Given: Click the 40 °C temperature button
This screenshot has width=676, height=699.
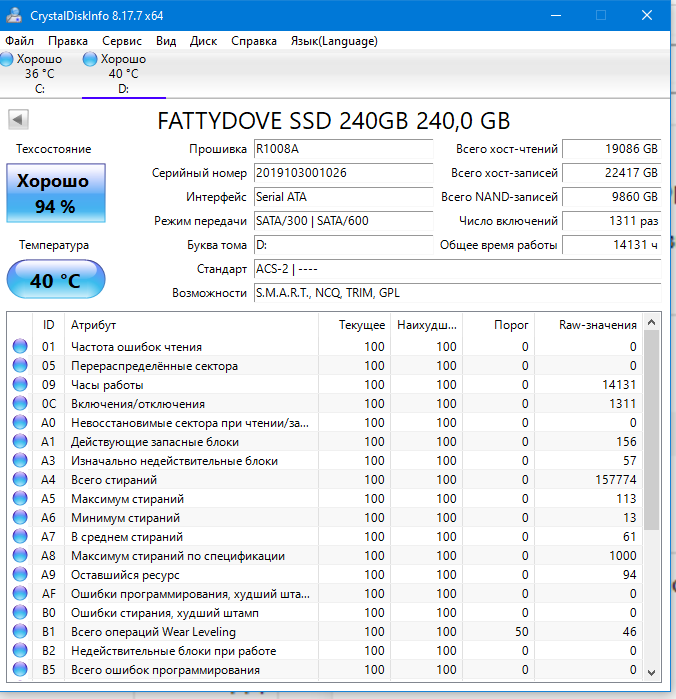Looking at the screenshot, I should pyautogui.click(x=55, y=280).
